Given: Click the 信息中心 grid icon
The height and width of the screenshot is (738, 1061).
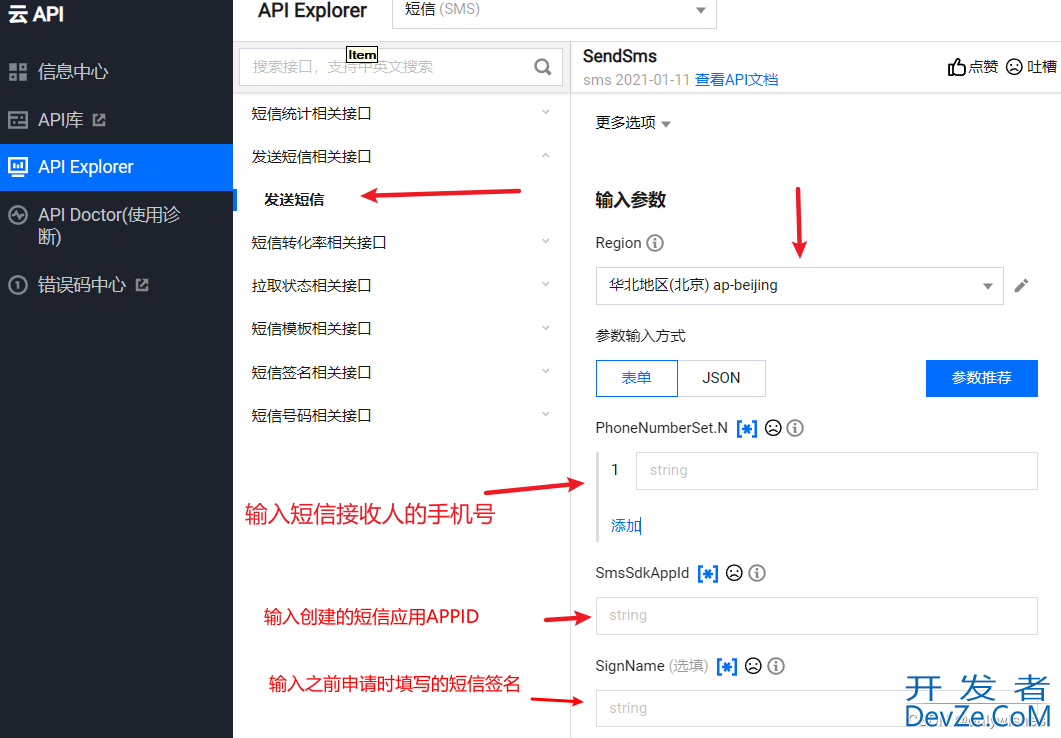Looking at the screenshot, I should pyautogui.click(x=18, y=72).
